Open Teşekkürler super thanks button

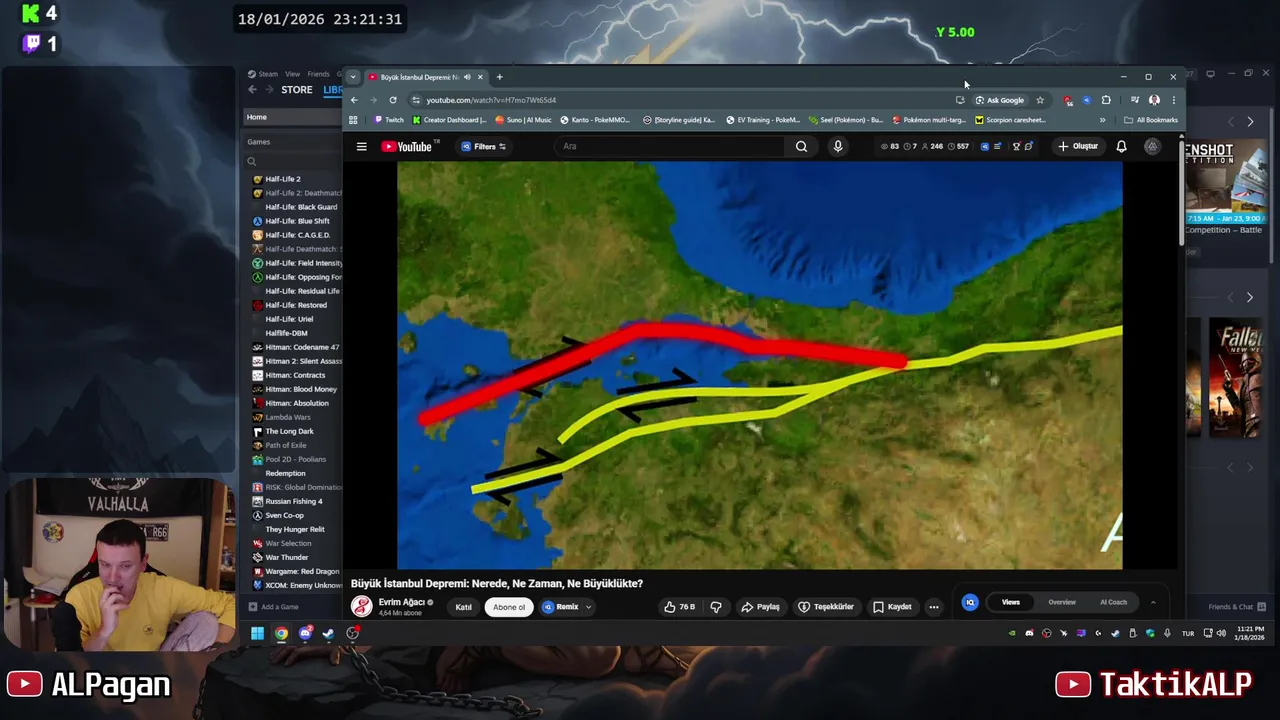pyautogui.click(x=826, y=607)
